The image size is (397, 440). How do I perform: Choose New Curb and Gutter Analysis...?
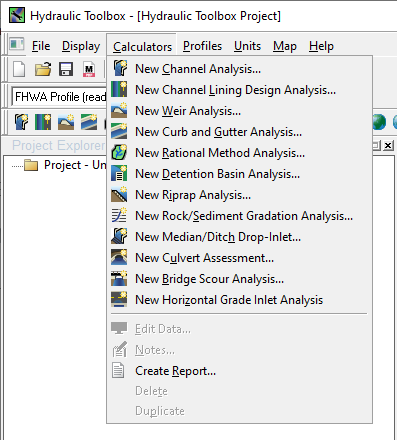[240, 132]
